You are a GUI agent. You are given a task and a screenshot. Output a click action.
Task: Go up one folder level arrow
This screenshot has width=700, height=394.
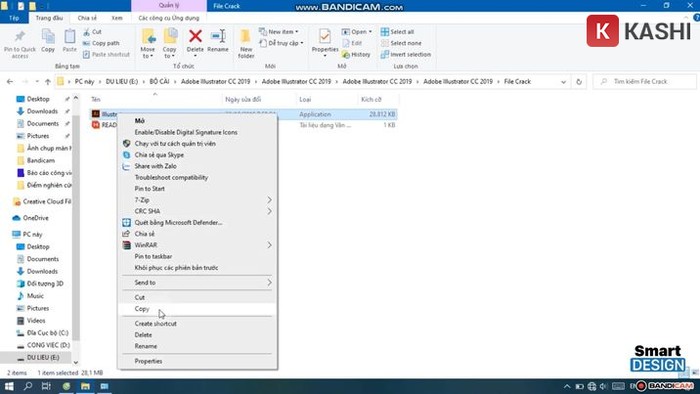click(48, 82)
